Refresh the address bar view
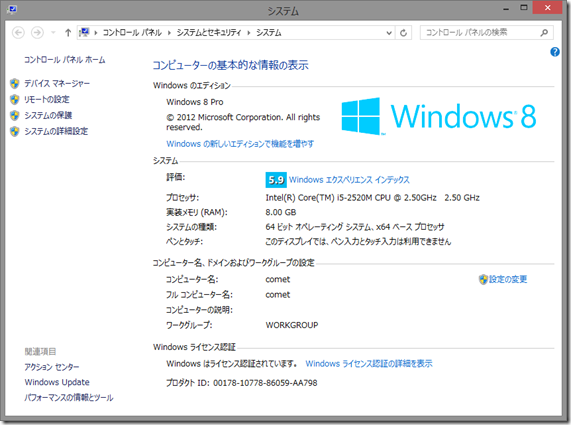The width and height of the screenshot is (571, 425). (403, 33)
